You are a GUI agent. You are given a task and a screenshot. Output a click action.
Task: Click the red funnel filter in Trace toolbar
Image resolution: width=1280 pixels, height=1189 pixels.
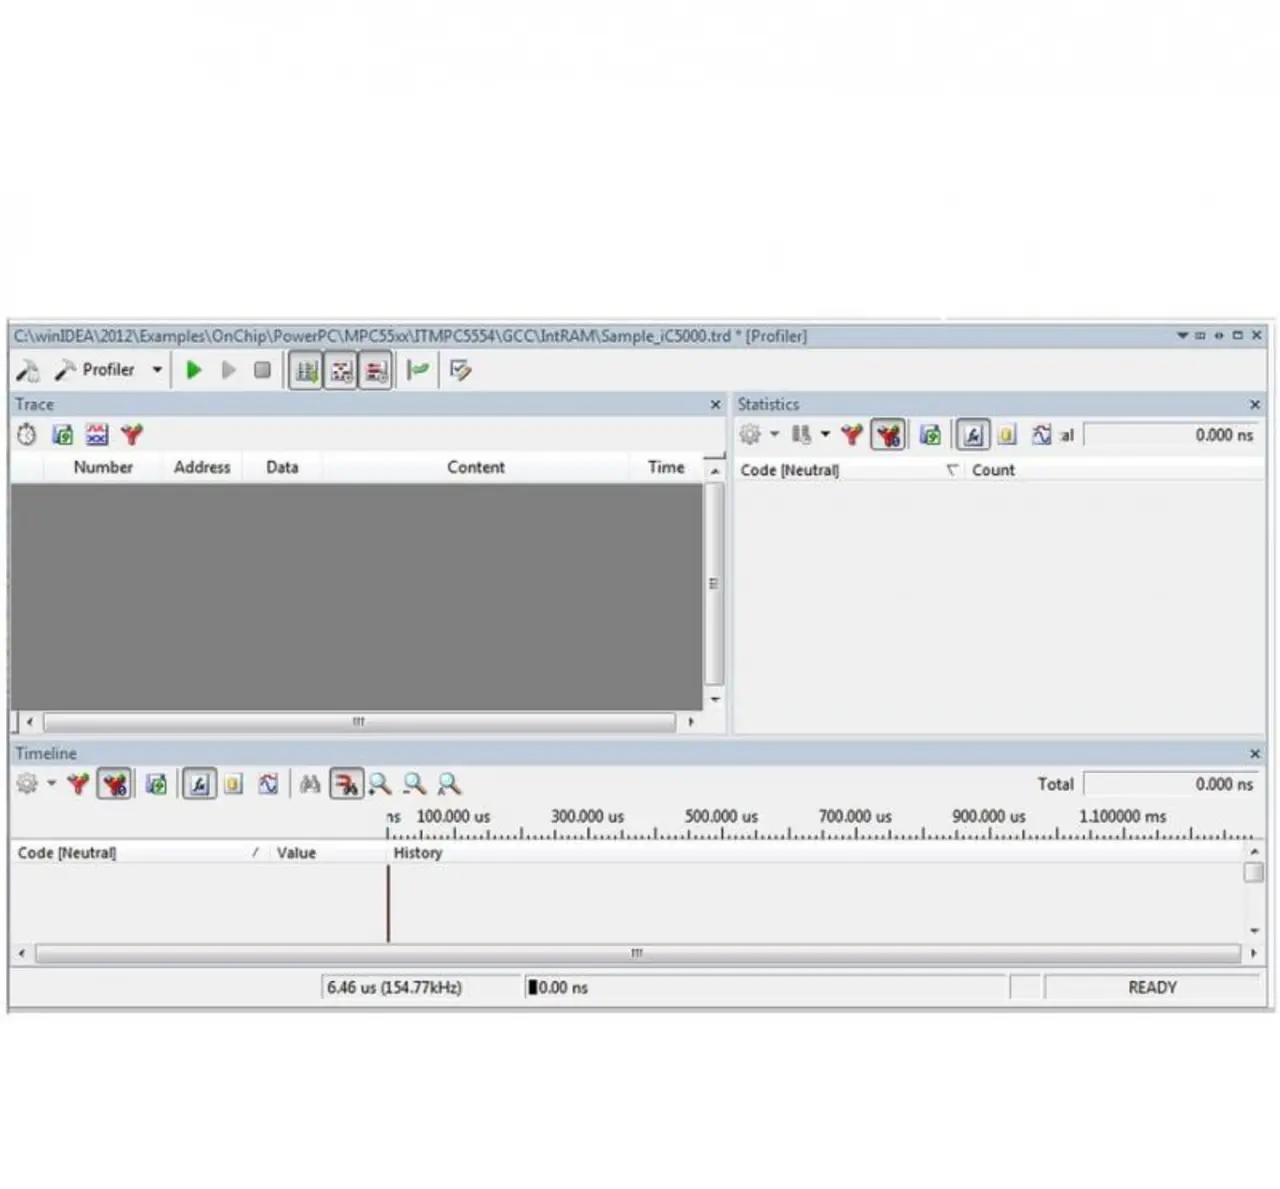[132, 435]
